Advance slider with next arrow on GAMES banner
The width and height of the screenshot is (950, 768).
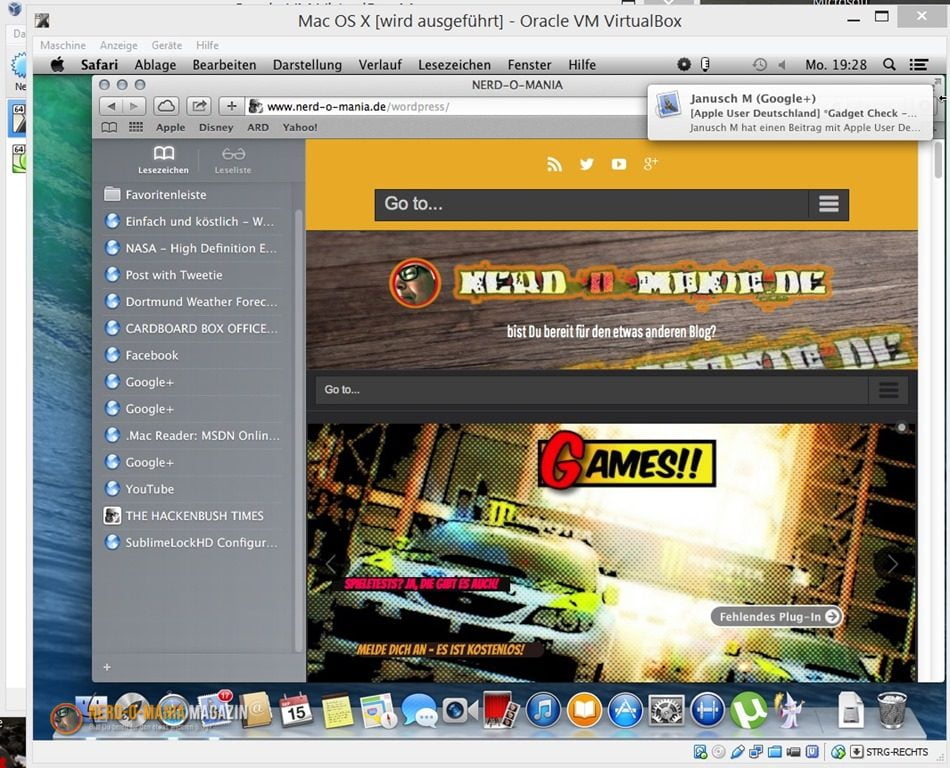click(x=892, y=564)
